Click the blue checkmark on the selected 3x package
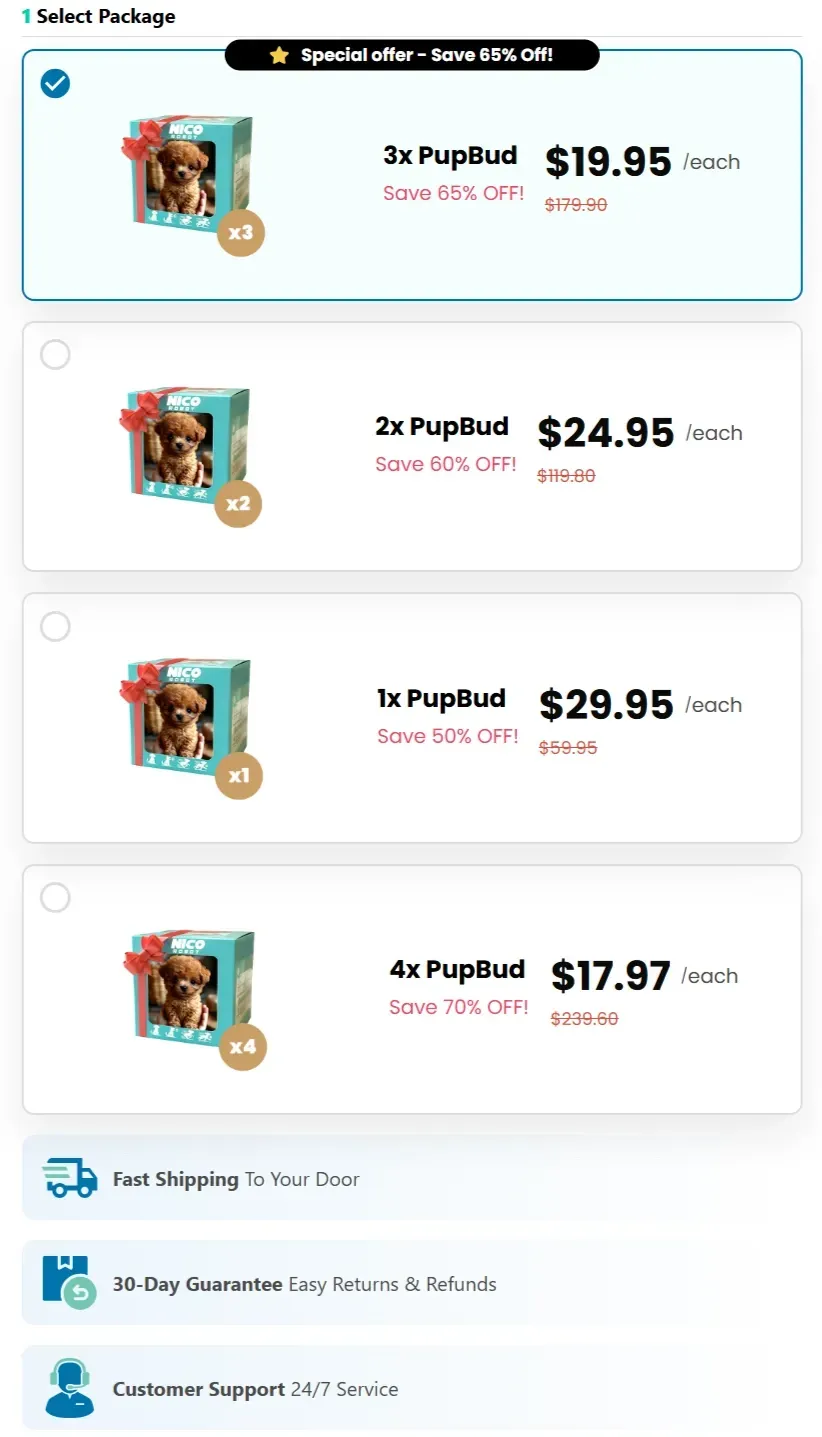Image resolution: width=822 pixels, height=1437 pixels. (x=56, y=84)
